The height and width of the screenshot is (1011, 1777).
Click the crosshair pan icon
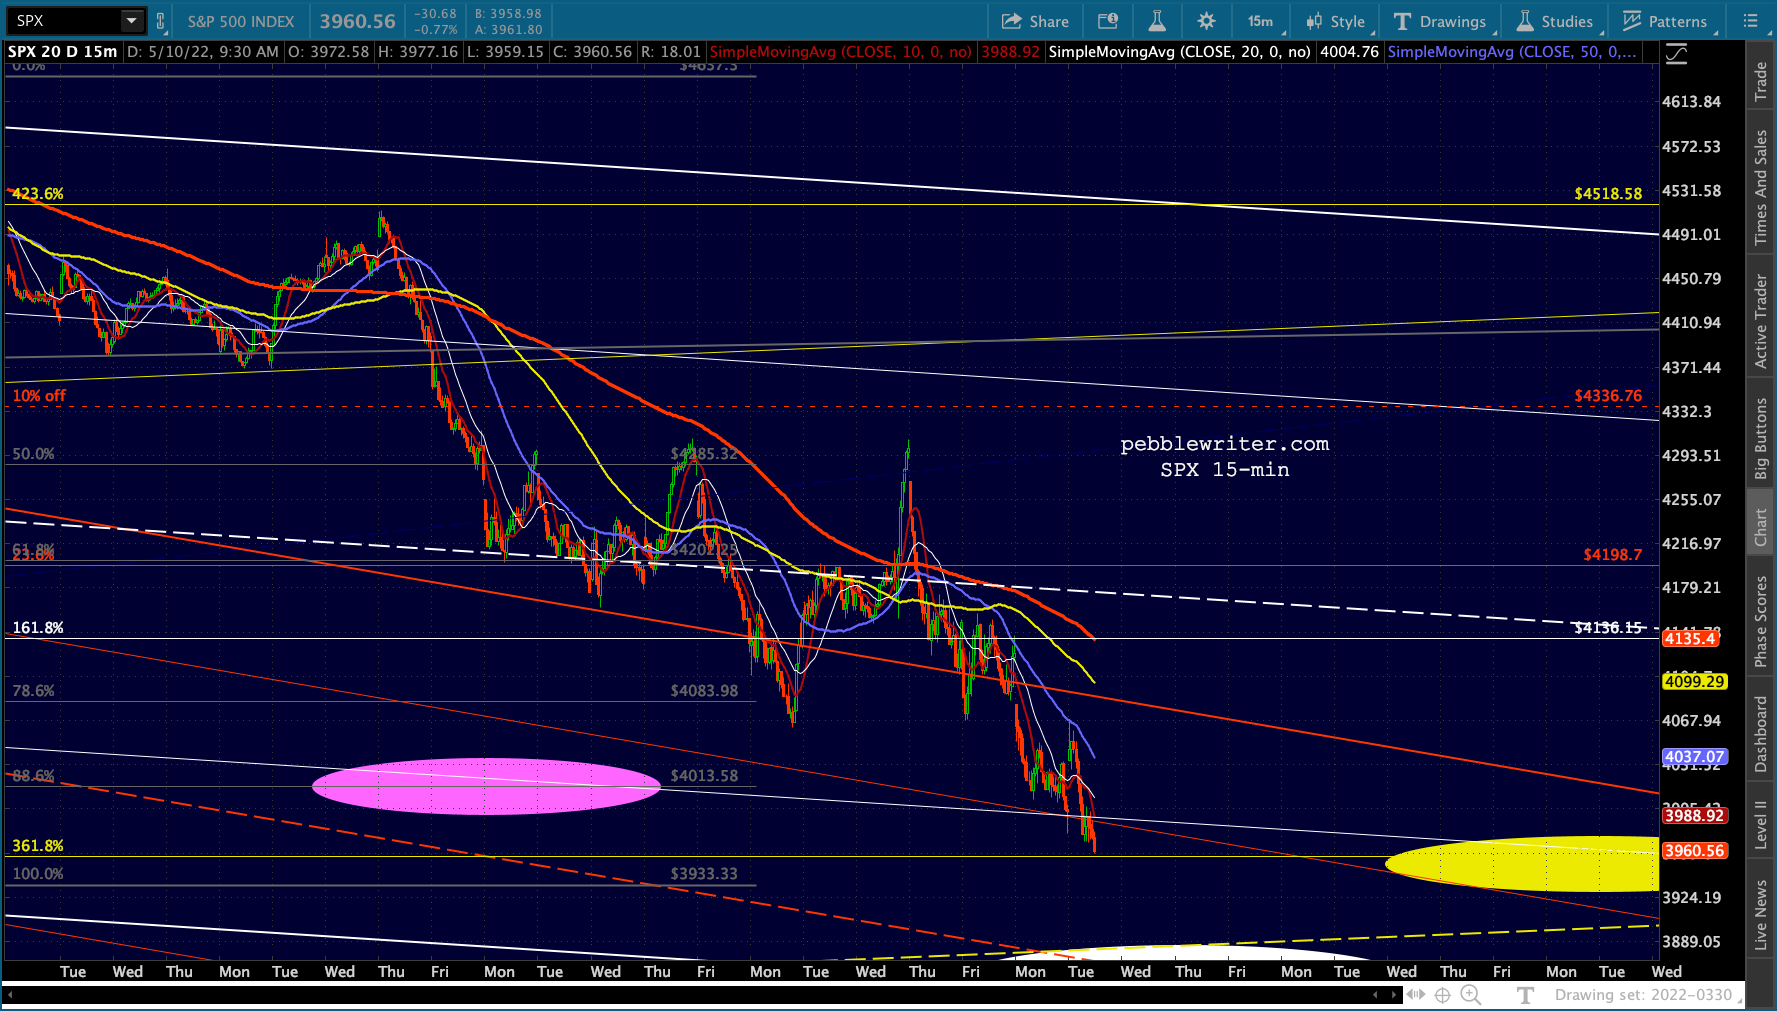pos(1443,995)
